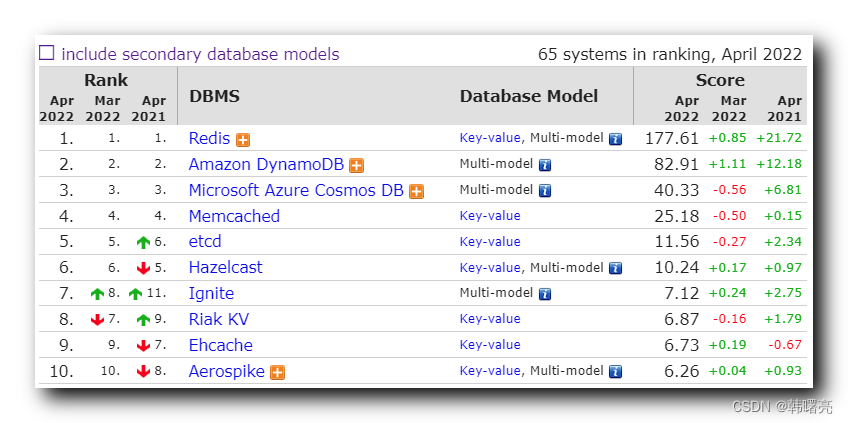Open the Ehcache DBMS link
This screenshot has width=848, height=423.
point(221,345)
